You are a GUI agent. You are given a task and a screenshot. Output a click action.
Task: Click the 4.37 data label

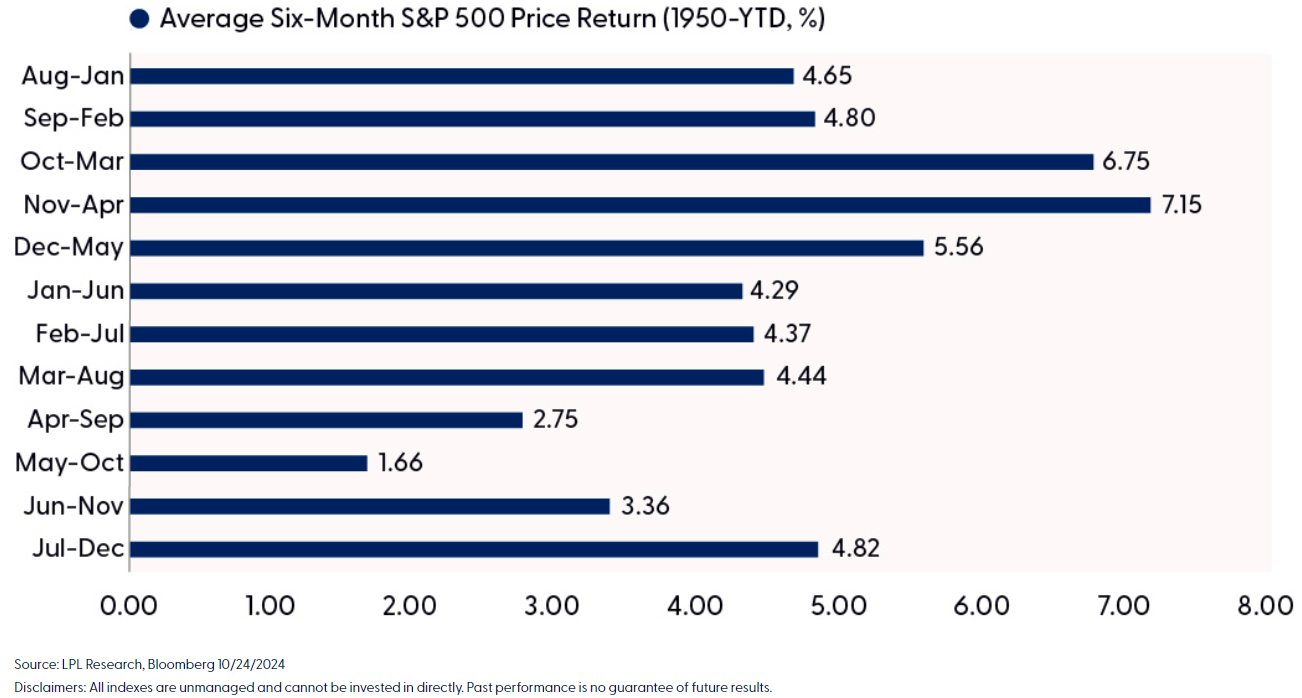click(x=787, y=334)
